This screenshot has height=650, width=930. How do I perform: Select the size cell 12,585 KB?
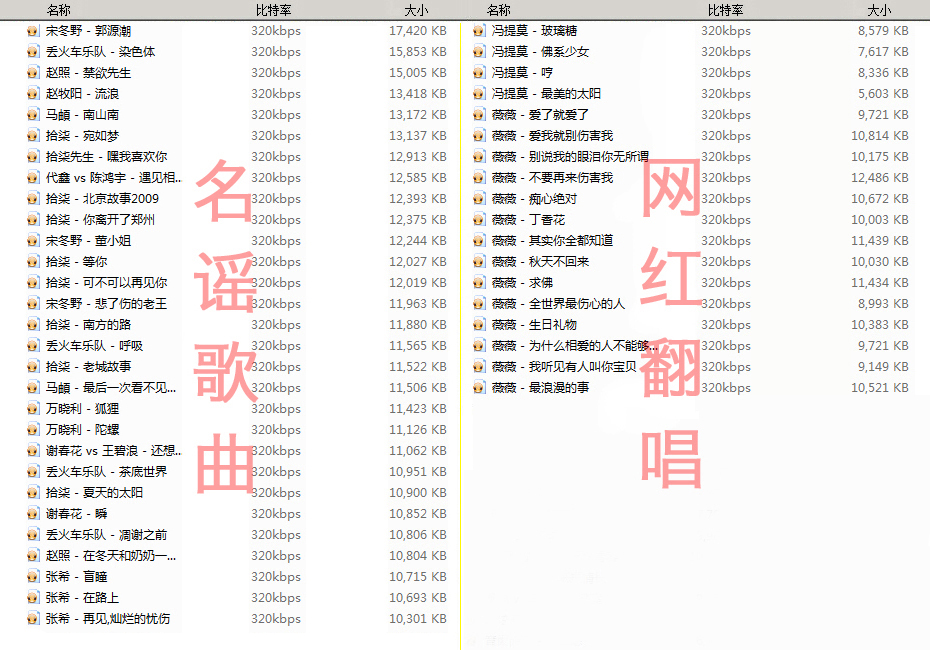[418, 178]
